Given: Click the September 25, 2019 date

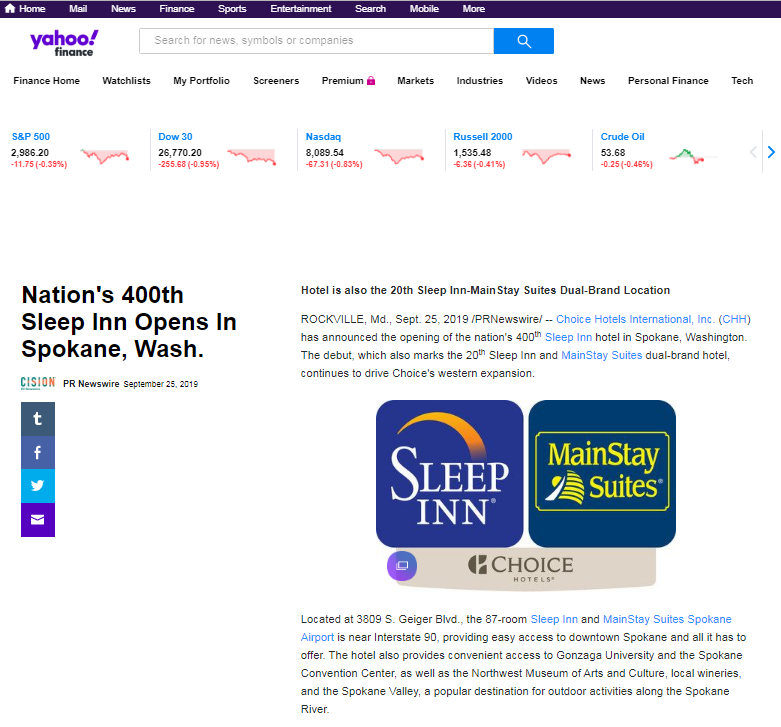Looking at the screenshot, I should coord(160,384).
